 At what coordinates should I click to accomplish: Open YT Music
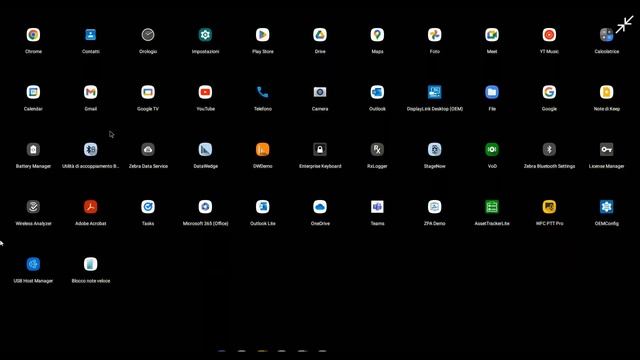click(x=549, y=35)
